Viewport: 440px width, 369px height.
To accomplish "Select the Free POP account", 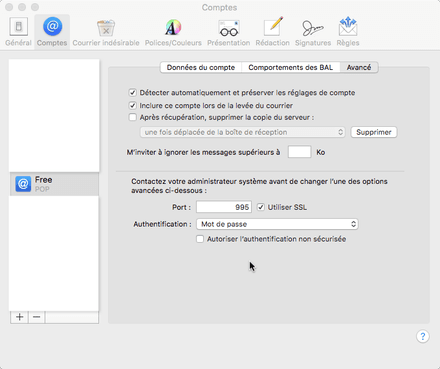I will coord(54,184).
